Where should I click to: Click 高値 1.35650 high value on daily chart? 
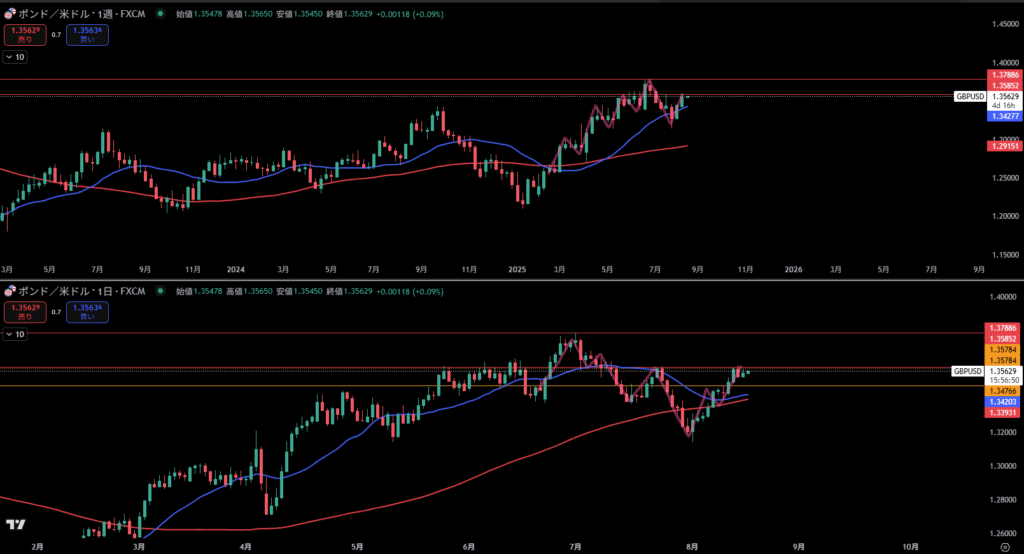[249, 291]
